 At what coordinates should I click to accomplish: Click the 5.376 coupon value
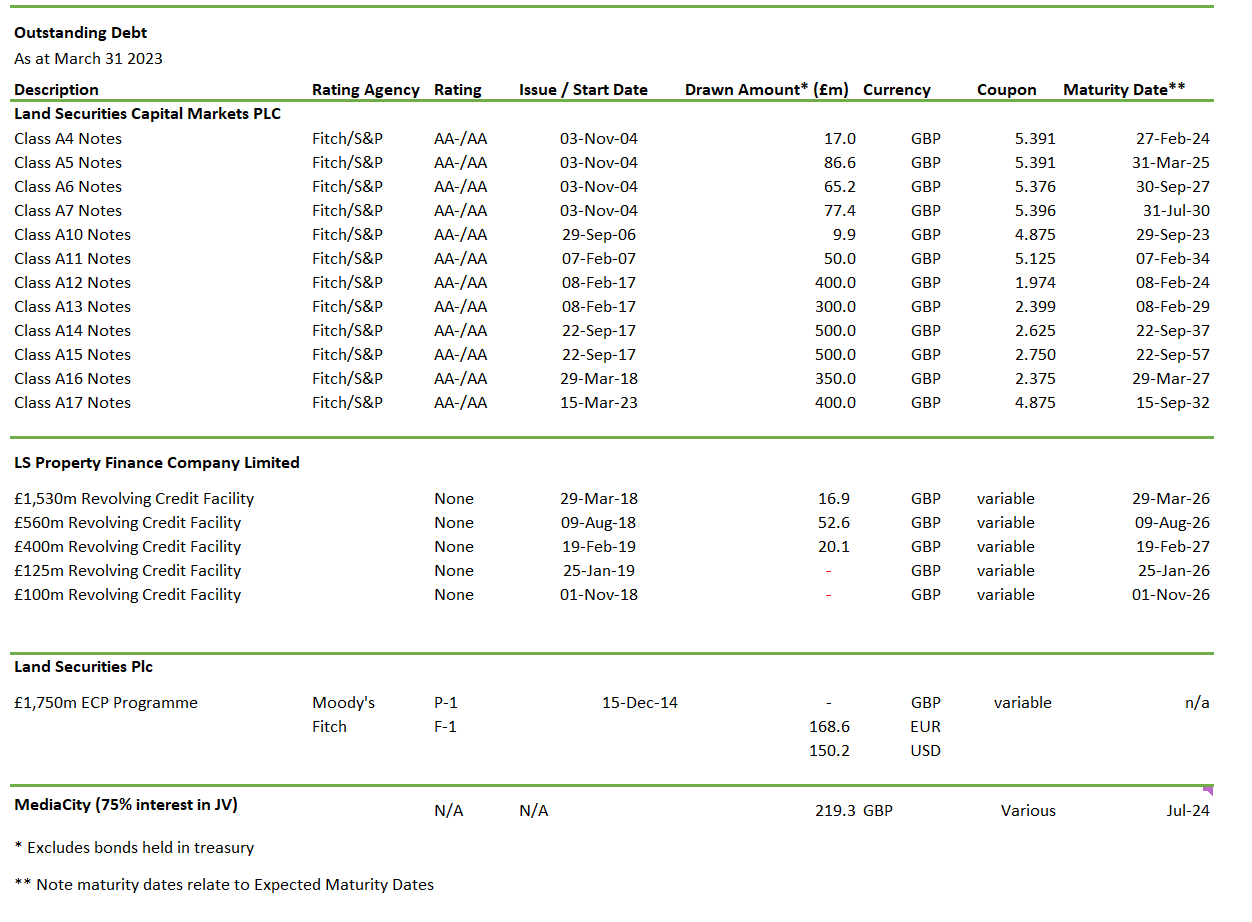[x=1035, y=186]
